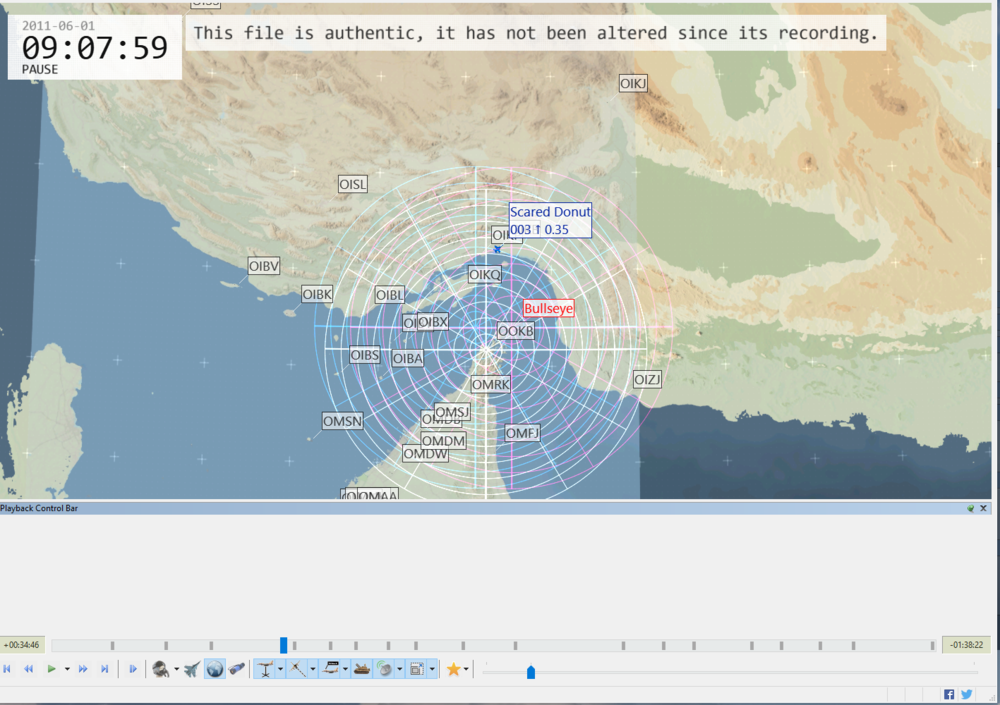Screen dimensions: 1000x705
Task: Toggle the tank ground units icon
Action: coord(362,669)
